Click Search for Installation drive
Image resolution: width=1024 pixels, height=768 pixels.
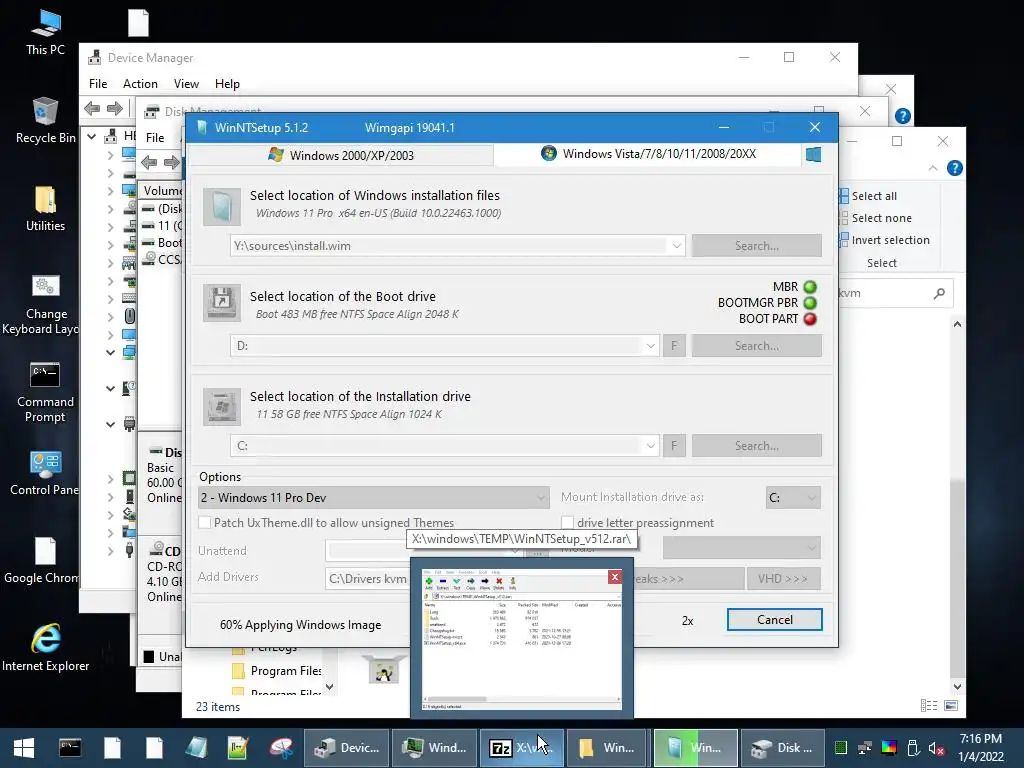(757, 445)
